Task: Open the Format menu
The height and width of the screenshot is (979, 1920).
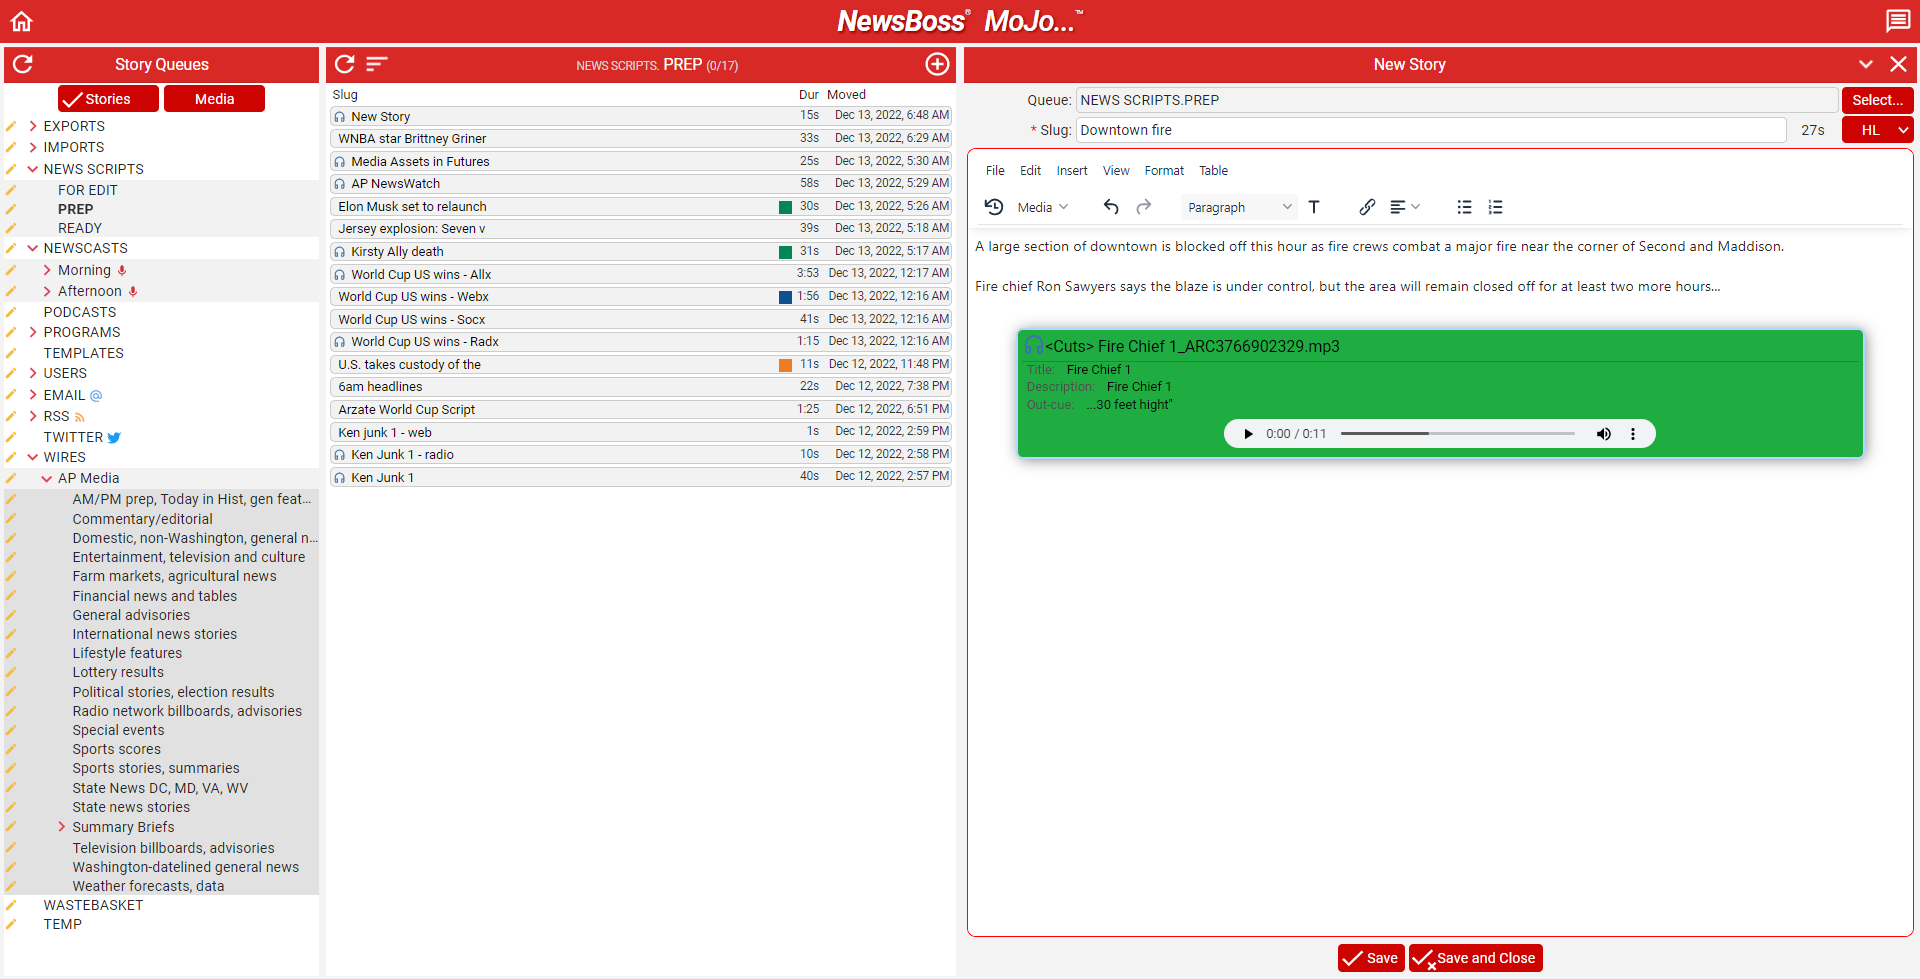Action: [1164, 171]
